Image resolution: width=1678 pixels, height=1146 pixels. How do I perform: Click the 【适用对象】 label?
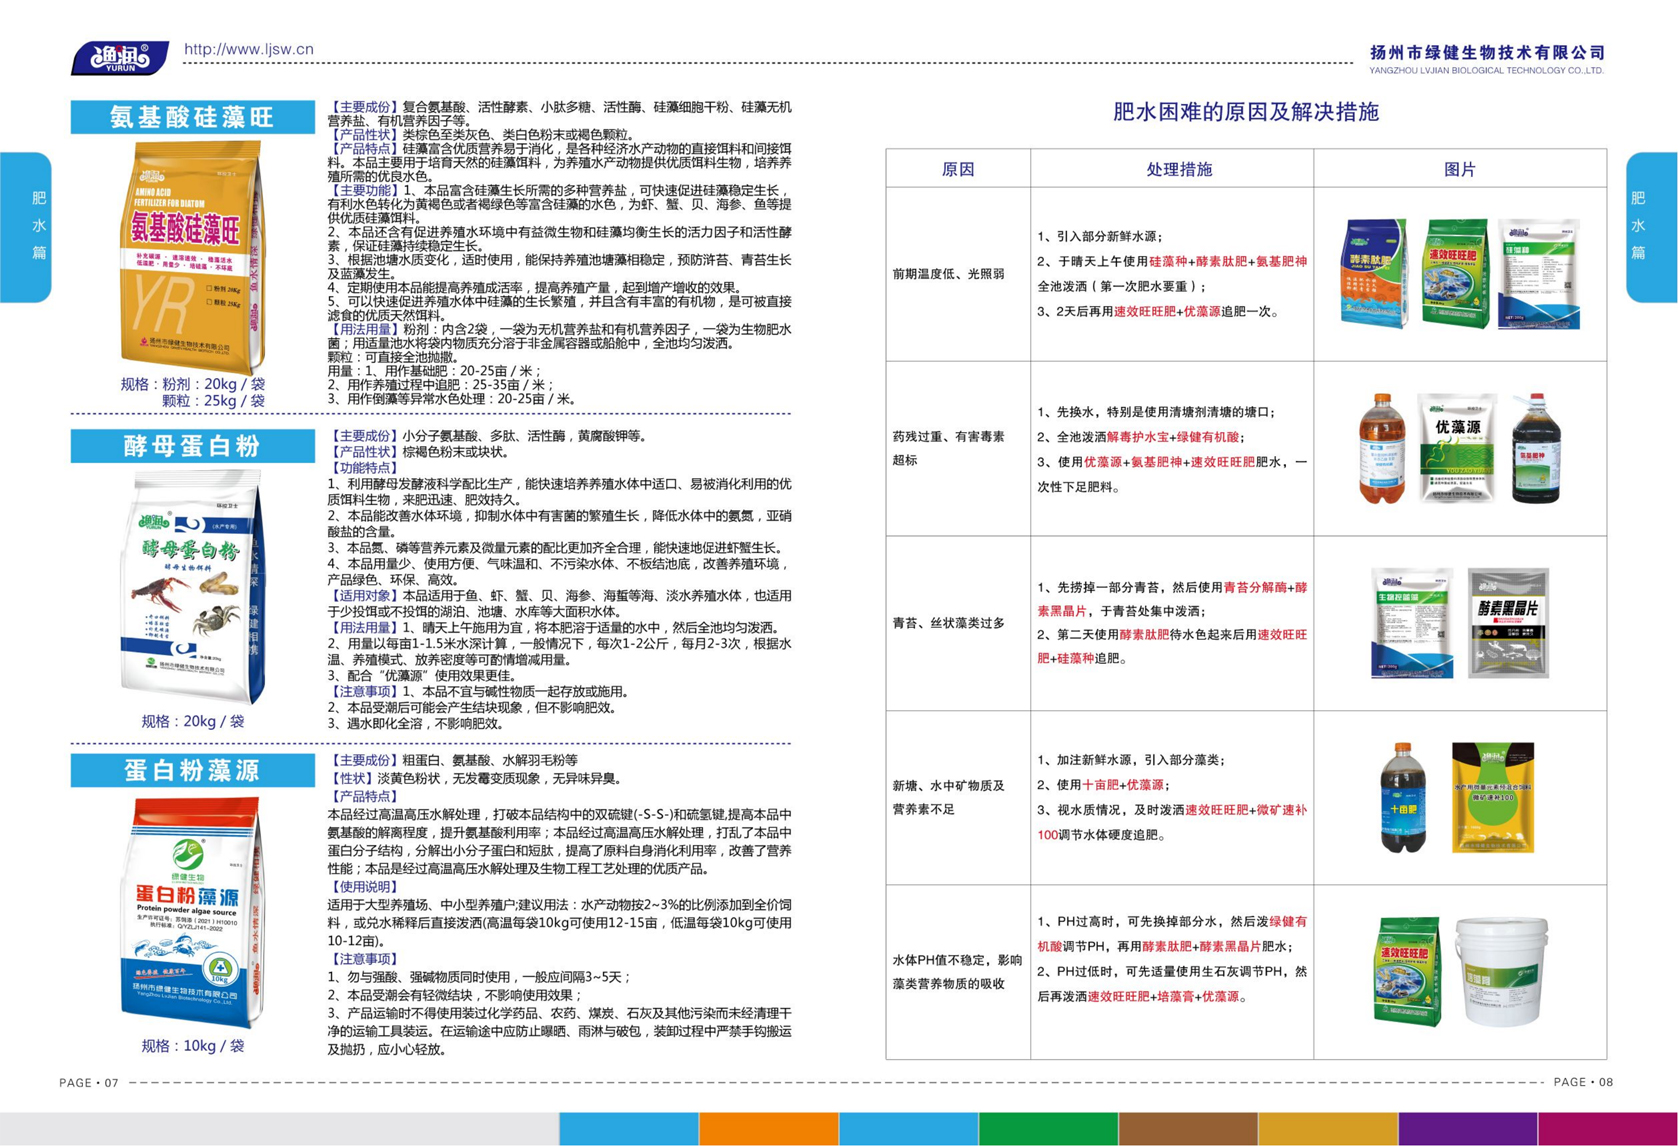coord(364,596)
